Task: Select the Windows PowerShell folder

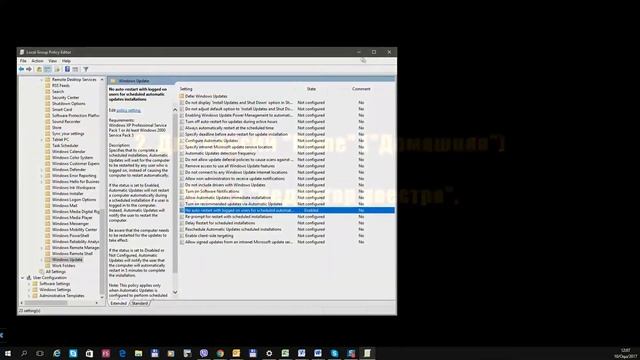Action: pyautogui.click(x=70, y=236)
